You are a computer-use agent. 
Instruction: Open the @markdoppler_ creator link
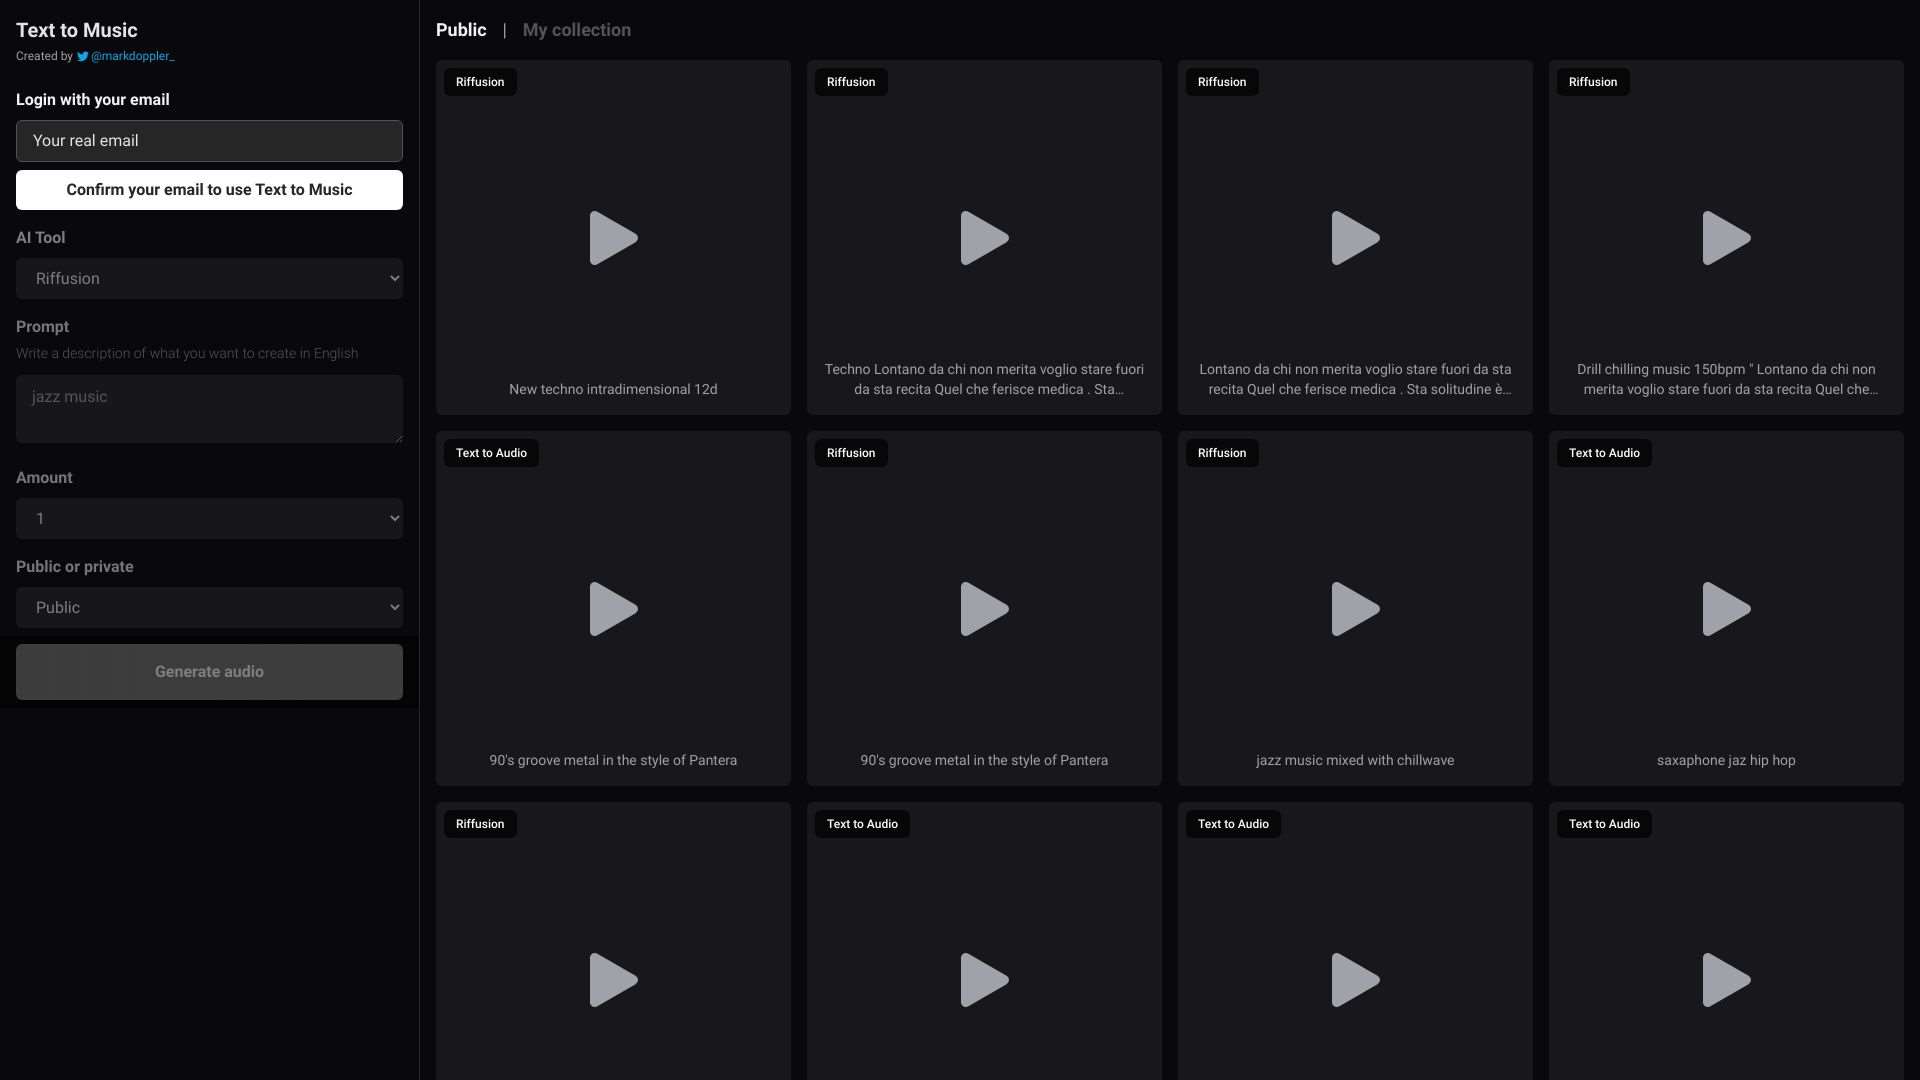click(x=131, y=56)
